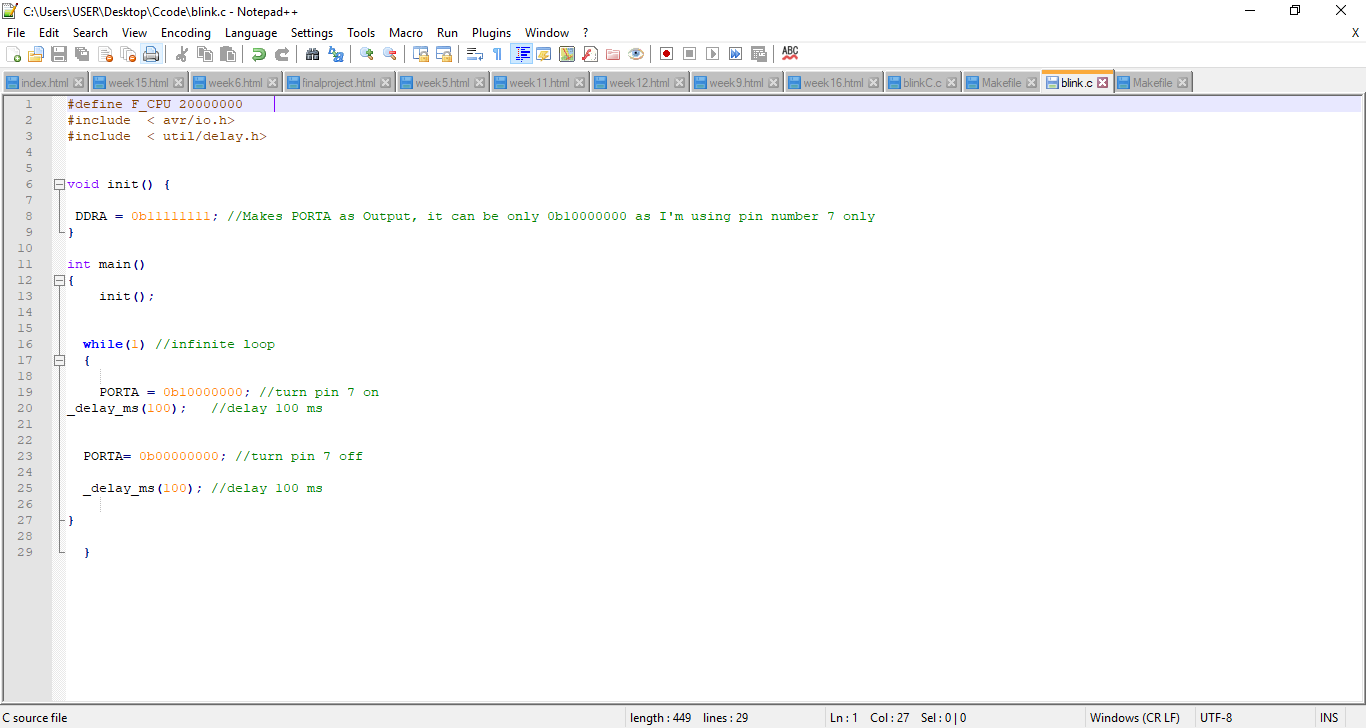Click the Windows (CR LF) status entry
Image resolution: width=1366 pixels, height=728 pixels.
click(x=1135, y=718)
